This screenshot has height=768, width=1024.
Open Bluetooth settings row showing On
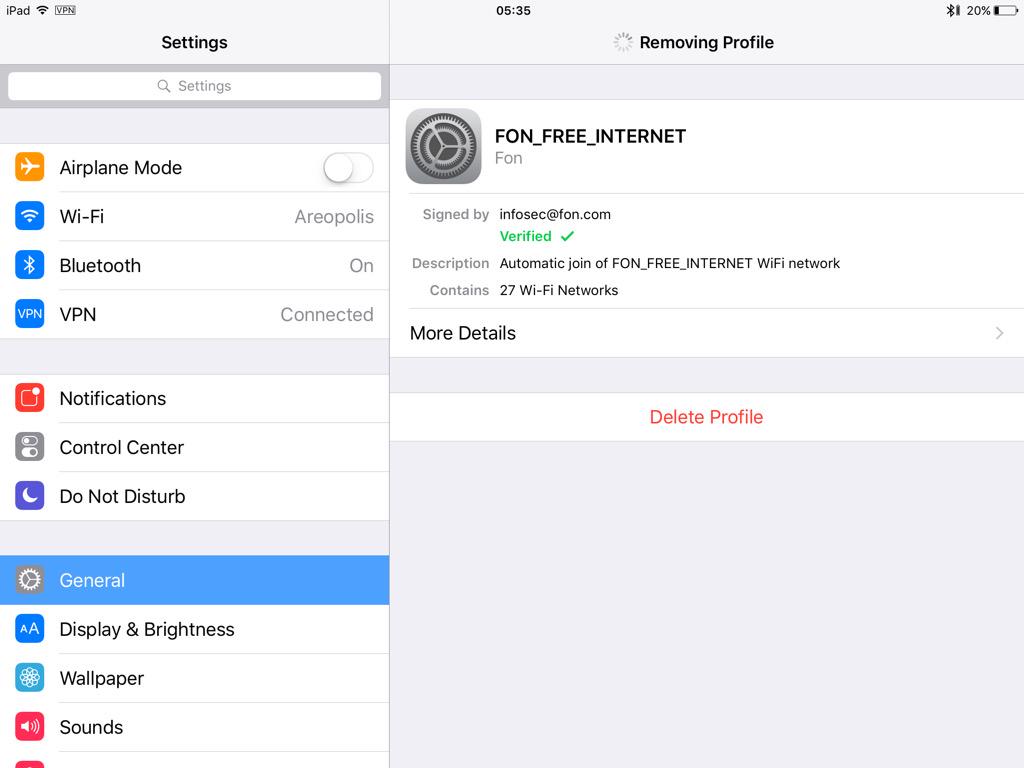coord(195,265)
